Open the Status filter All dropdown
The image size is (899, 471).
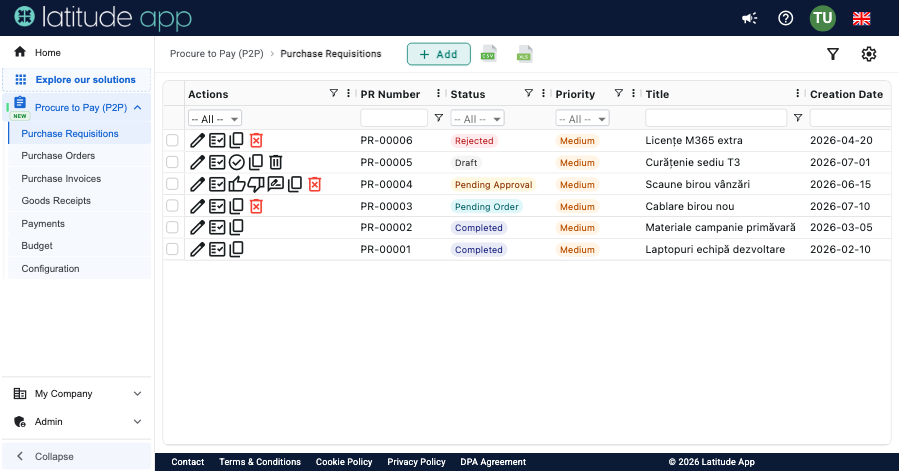478,119
